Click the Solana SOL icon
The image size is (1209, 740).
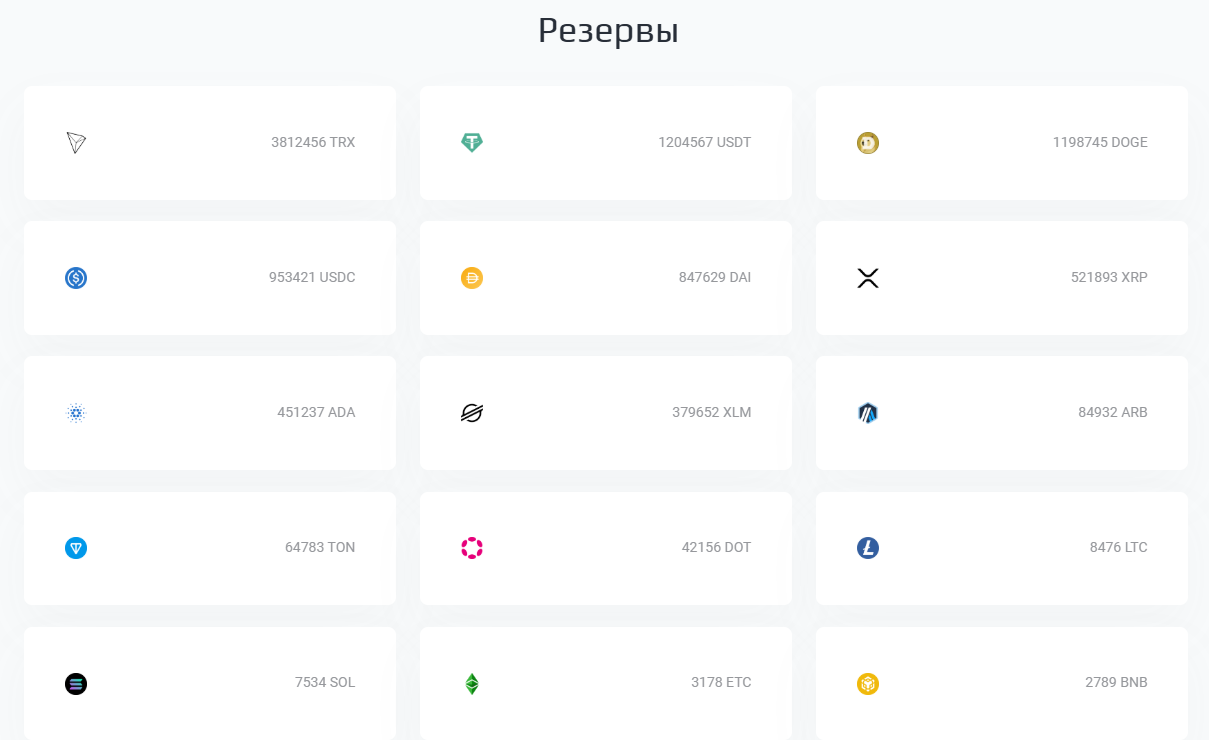[76, 684]
